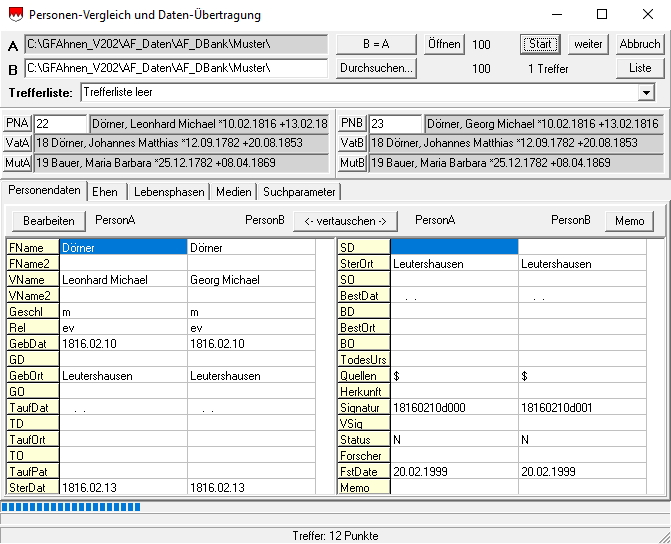
Task: Swap persons with vertauschen button
Action: [345, 221]
